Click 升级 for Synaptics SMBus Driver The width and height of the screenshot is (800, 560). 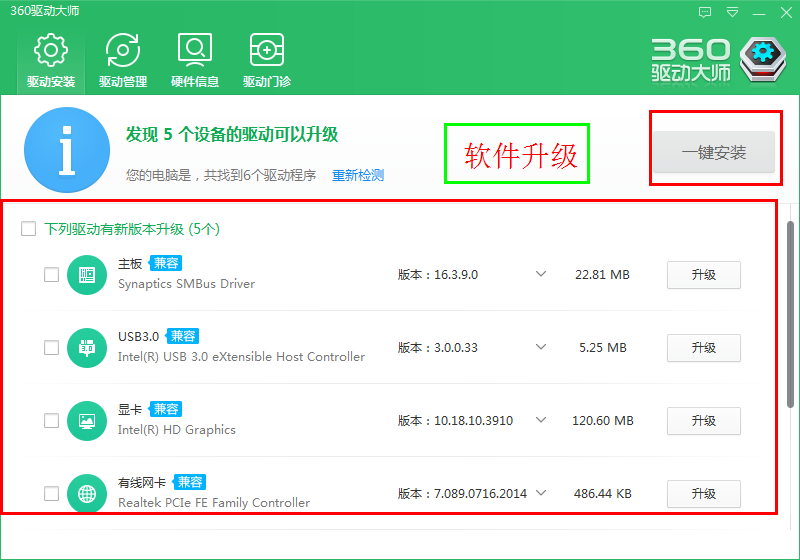coord(704,275)
